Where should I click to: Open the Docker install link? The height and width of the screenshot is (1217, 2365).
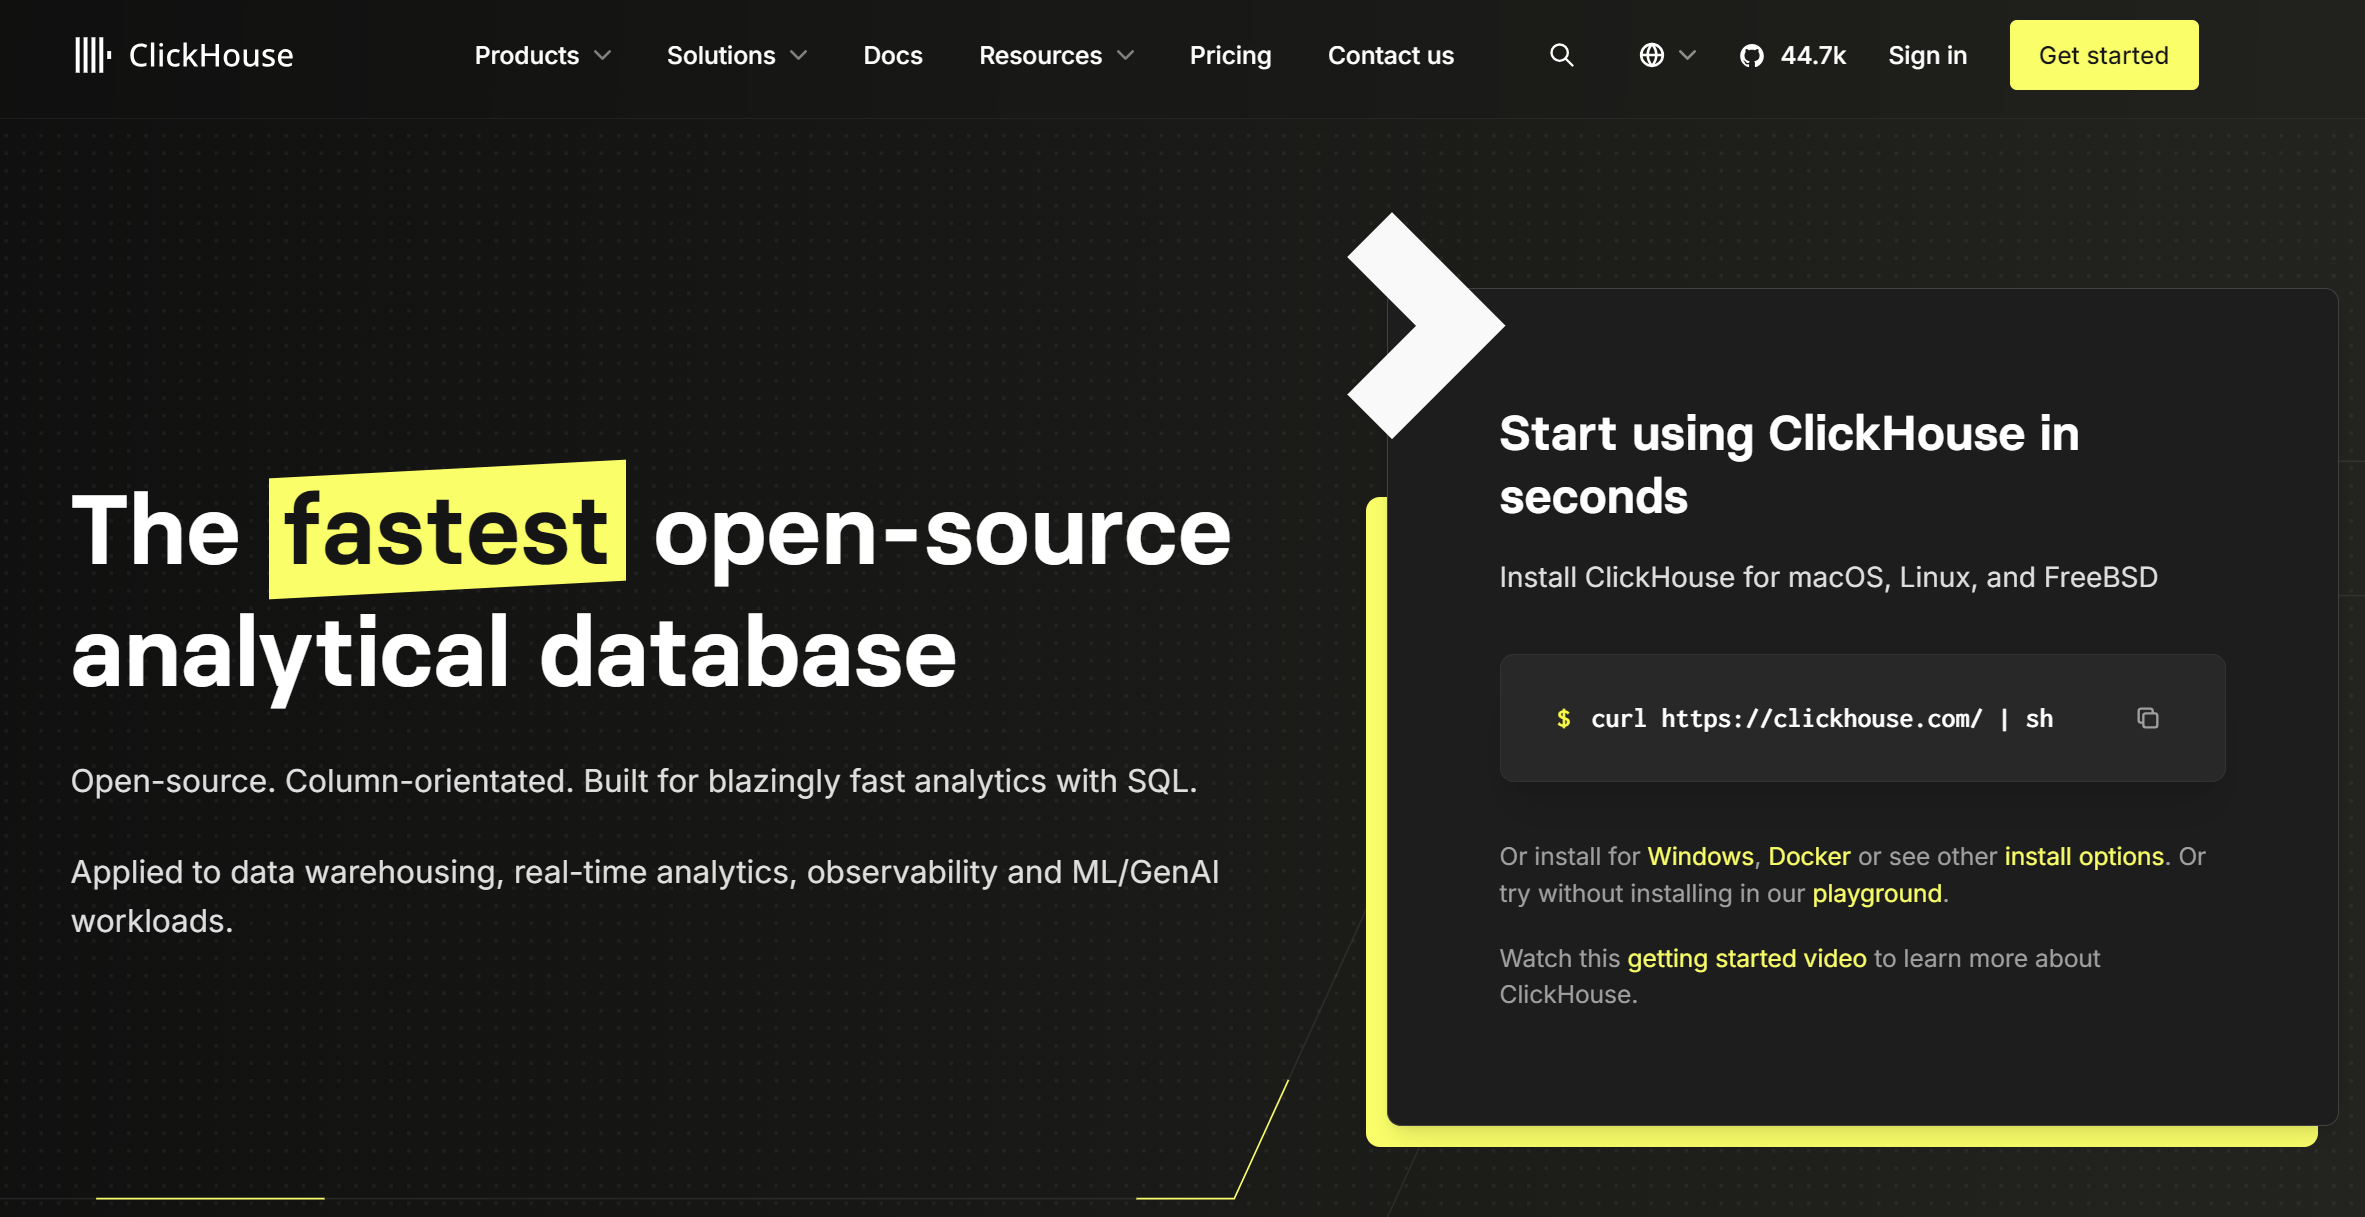pyautogui.click(x=1809, y=856)
